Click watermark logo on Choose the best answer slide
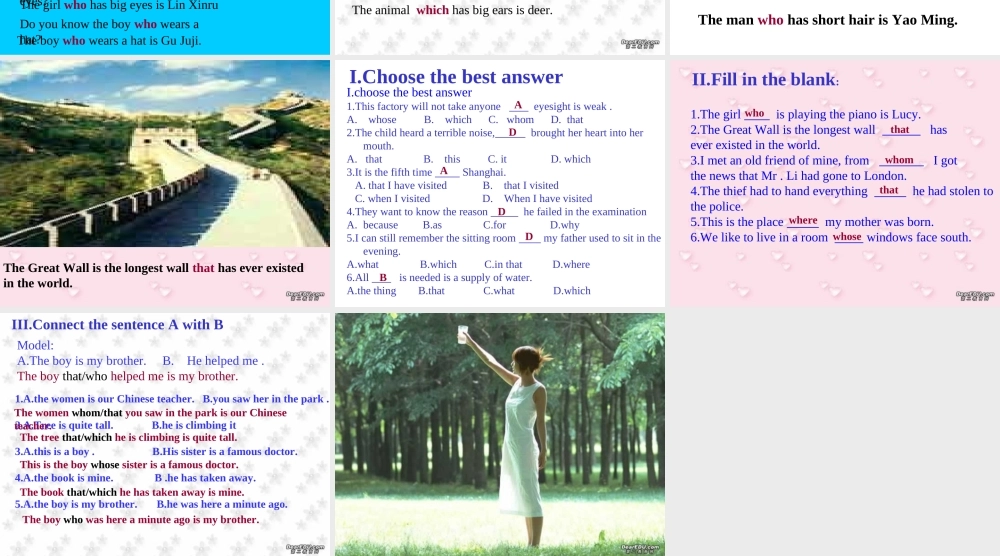This screenshot has width=1000, height=556. click(640, 295)
